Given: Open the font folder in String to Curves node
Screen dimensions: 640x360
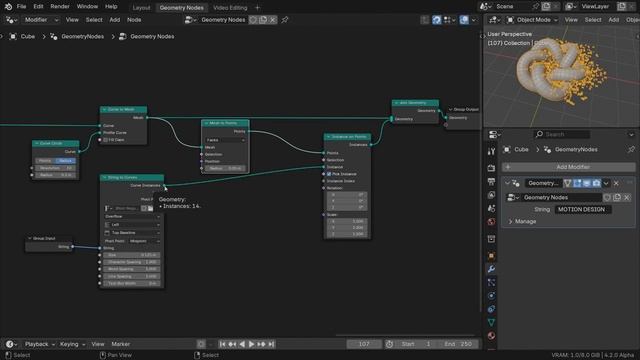Looking at the screenshot, I should [151, 208].
